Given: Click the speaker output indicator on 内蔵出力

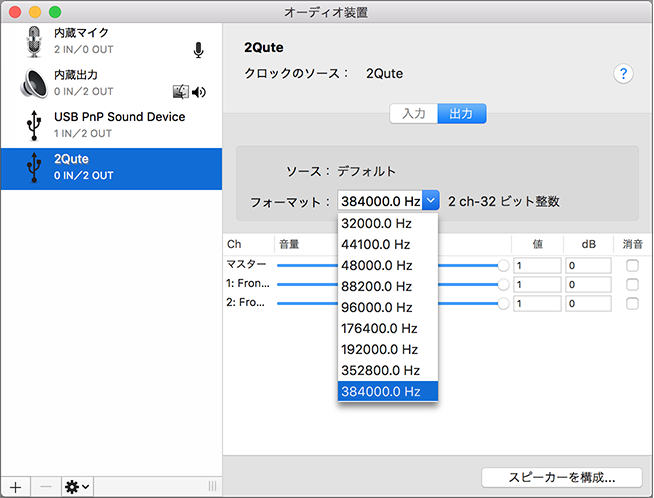Looking at the screenshot, I should point(199,92).
